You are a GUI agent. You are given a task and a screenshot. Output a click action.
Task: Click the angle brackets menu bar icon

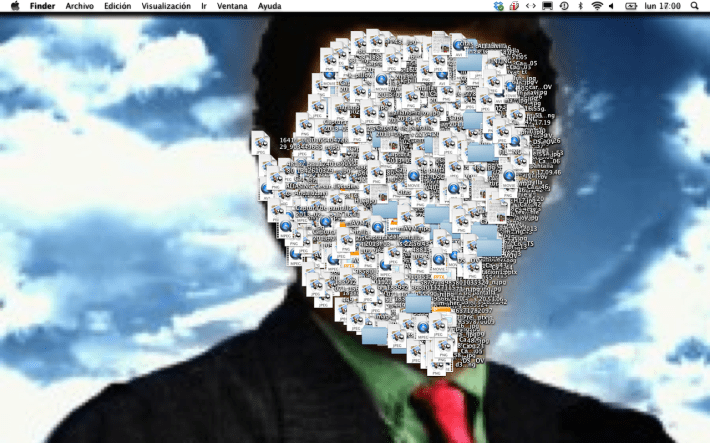(531, 6)
